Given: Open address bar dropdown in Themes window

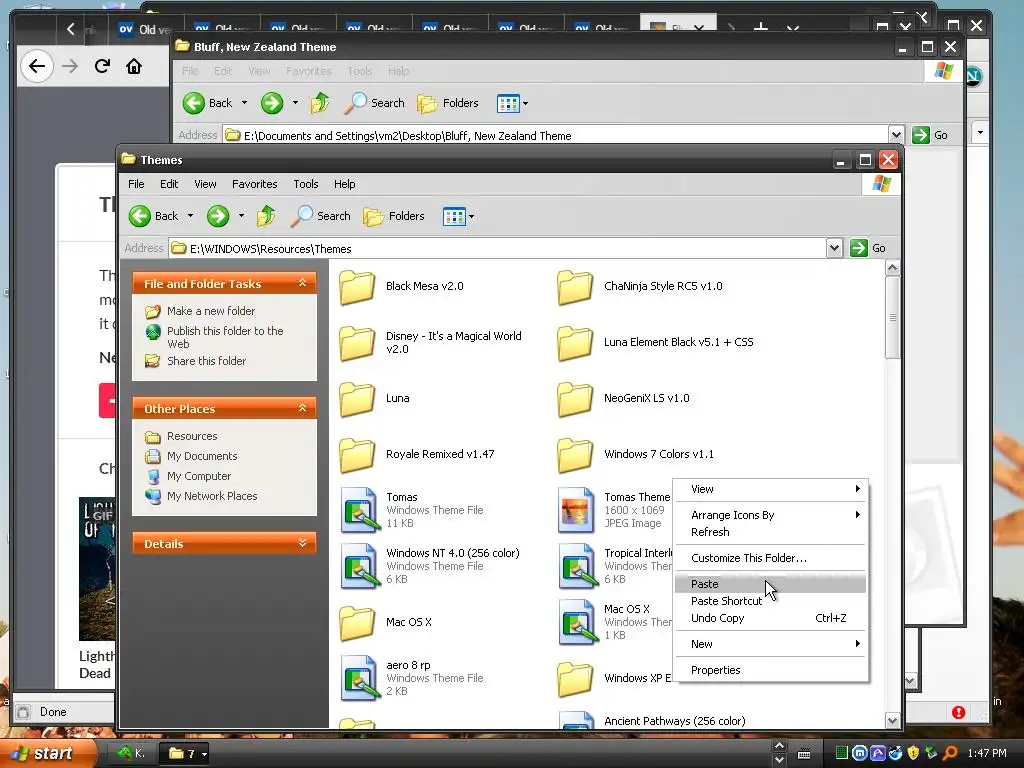Looking at the screenshot, I should [834, 248].
